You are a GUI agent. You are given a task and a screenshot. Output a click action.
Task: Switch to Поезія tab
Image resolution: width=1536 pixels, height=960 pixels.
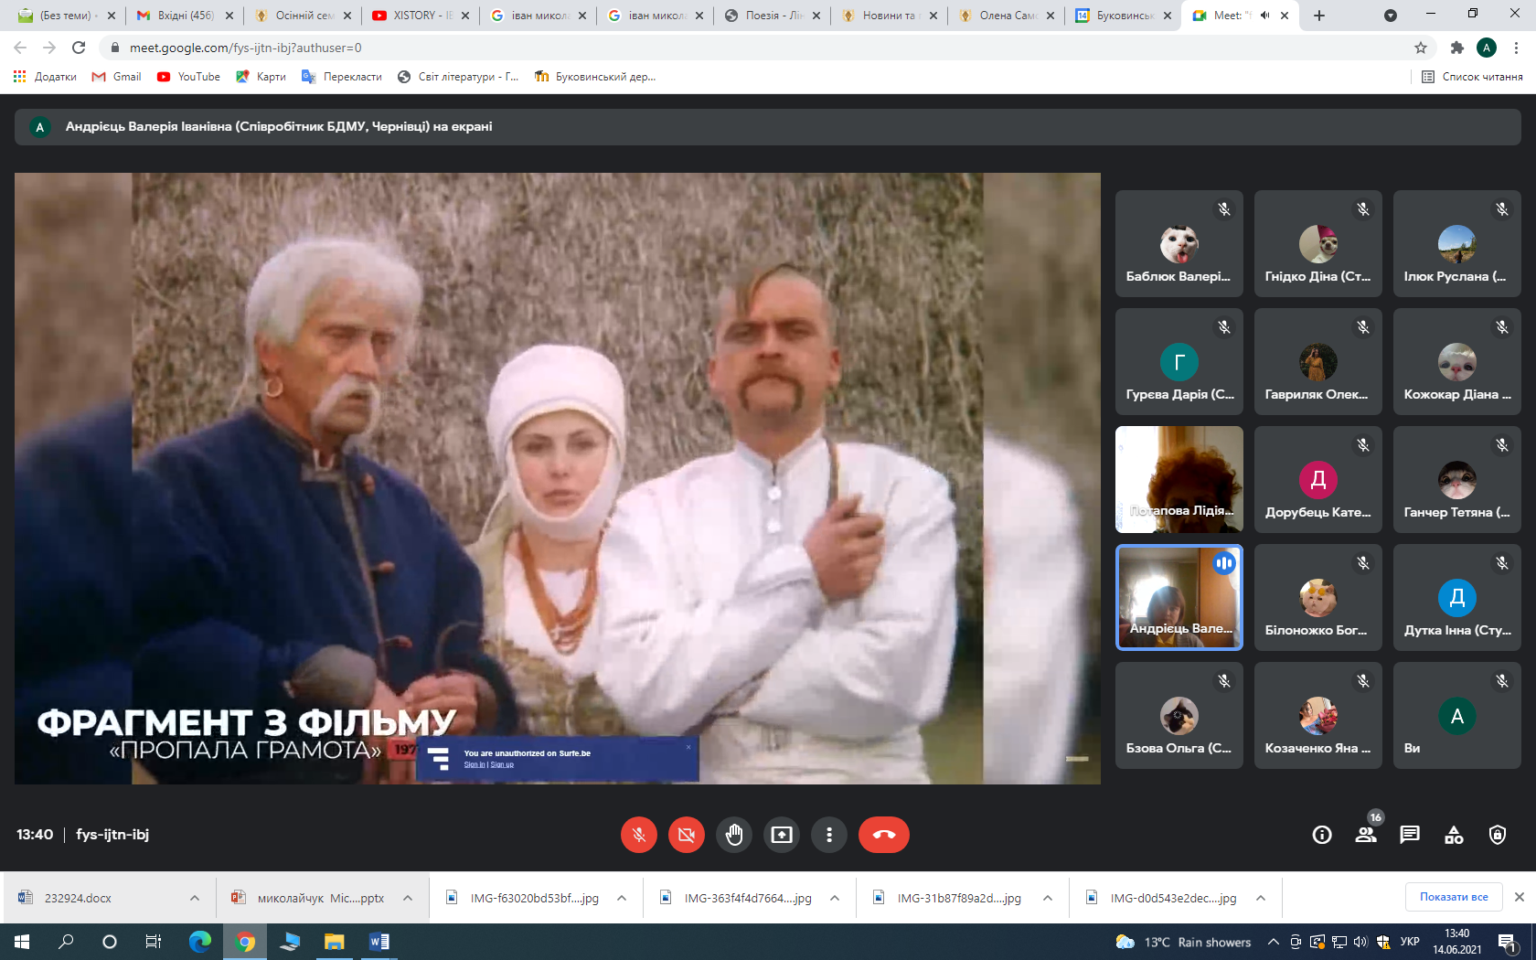click(x=773, y=15)
